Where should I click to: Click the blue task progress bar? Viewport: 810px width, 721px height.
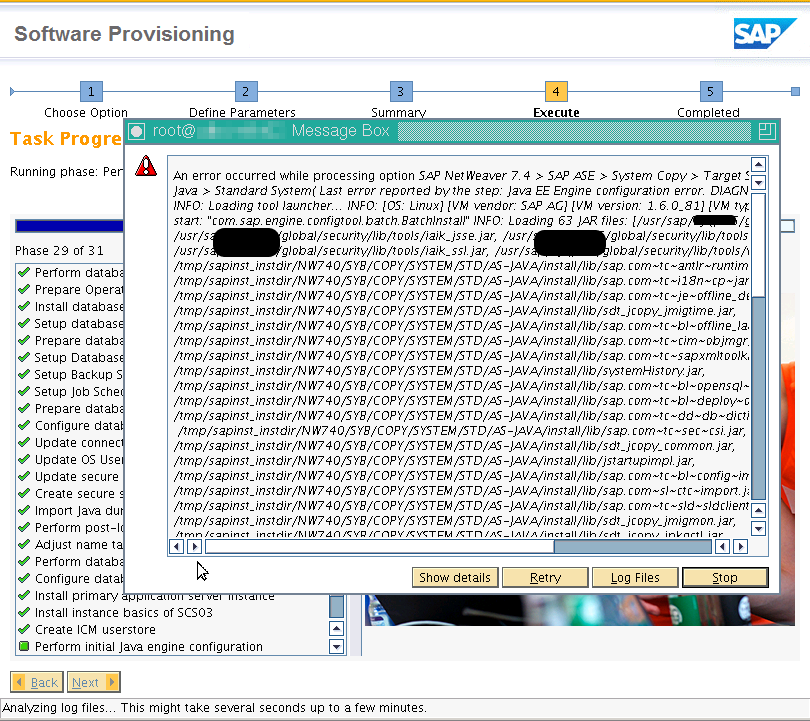(70, 226)
